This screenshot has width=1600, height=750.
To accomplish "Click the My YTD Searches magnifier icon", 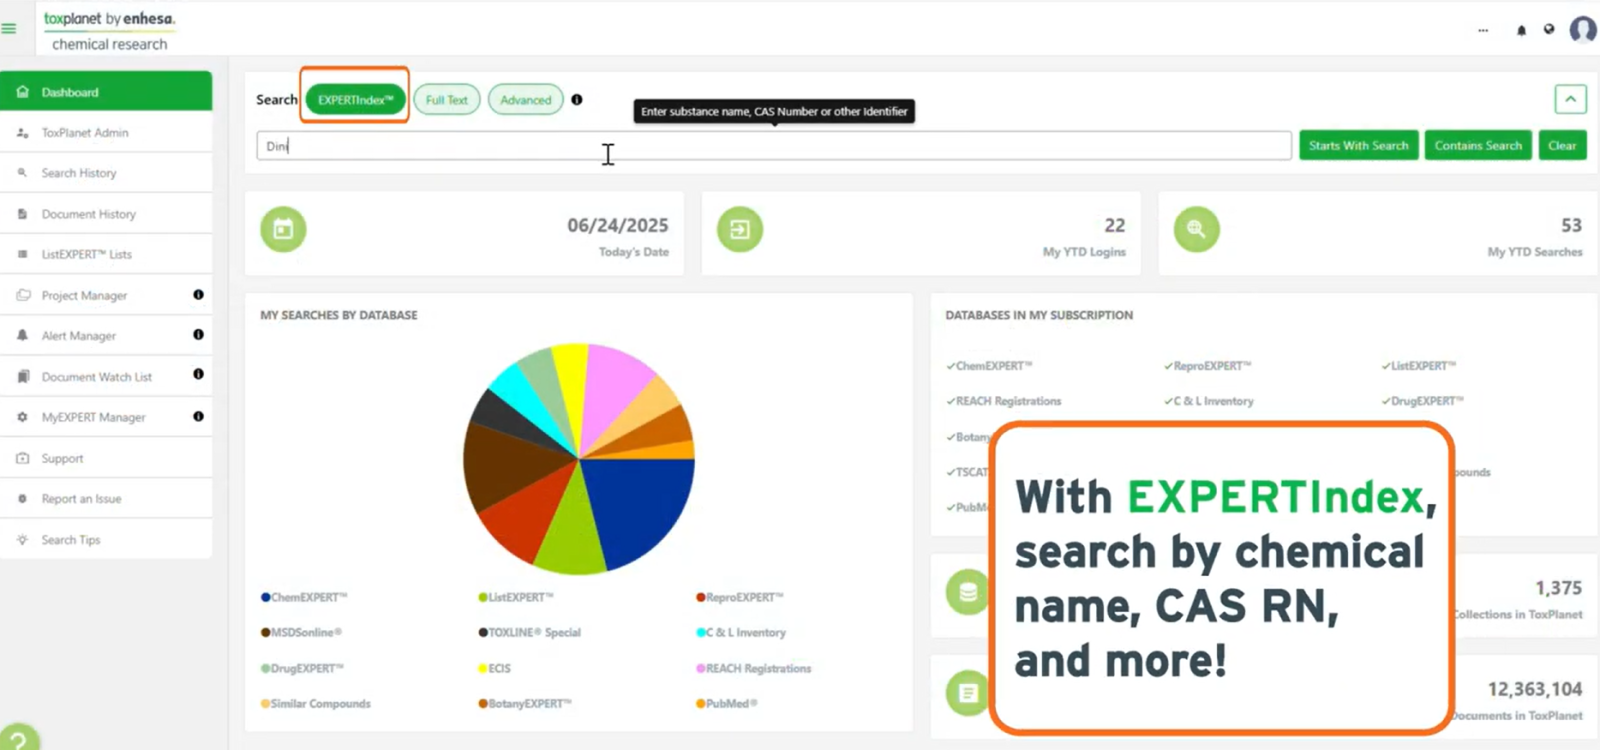I will (x=1196, y=230).
